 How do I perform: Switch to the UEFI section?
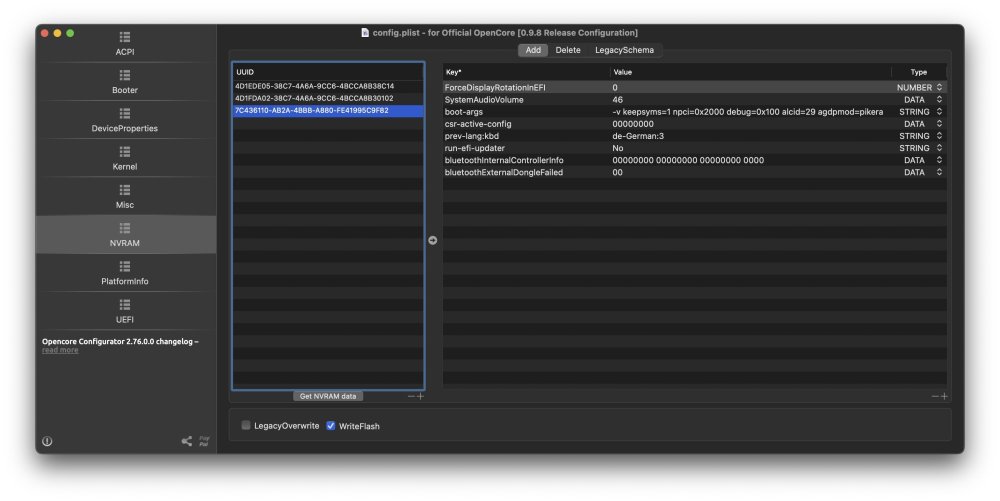point(125,311)
